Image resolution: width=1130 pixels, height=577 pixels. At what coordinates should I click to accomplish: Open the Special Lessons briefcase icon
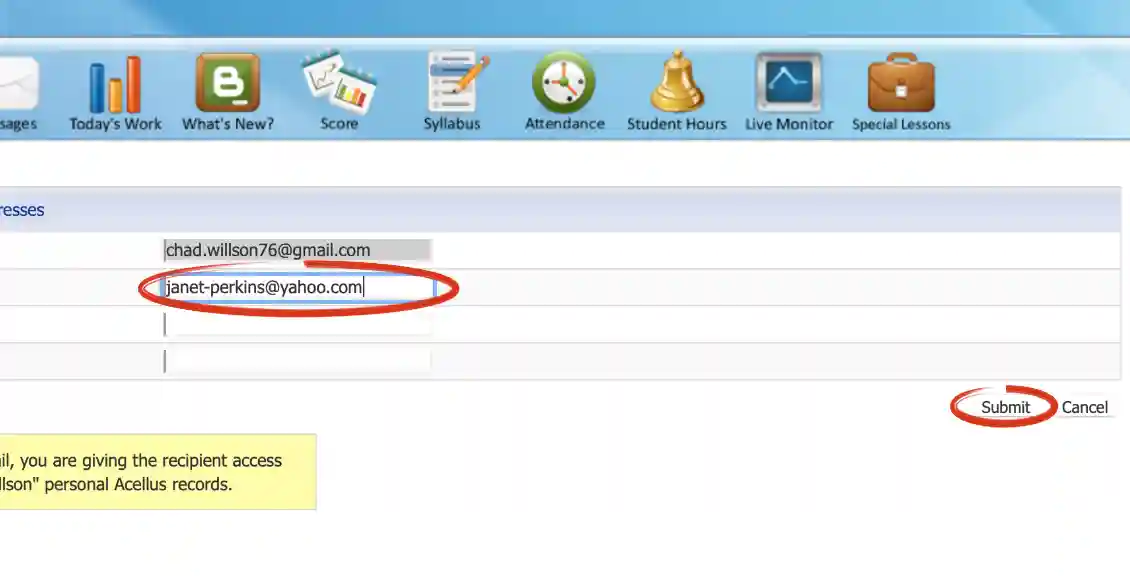click(902, 82)
